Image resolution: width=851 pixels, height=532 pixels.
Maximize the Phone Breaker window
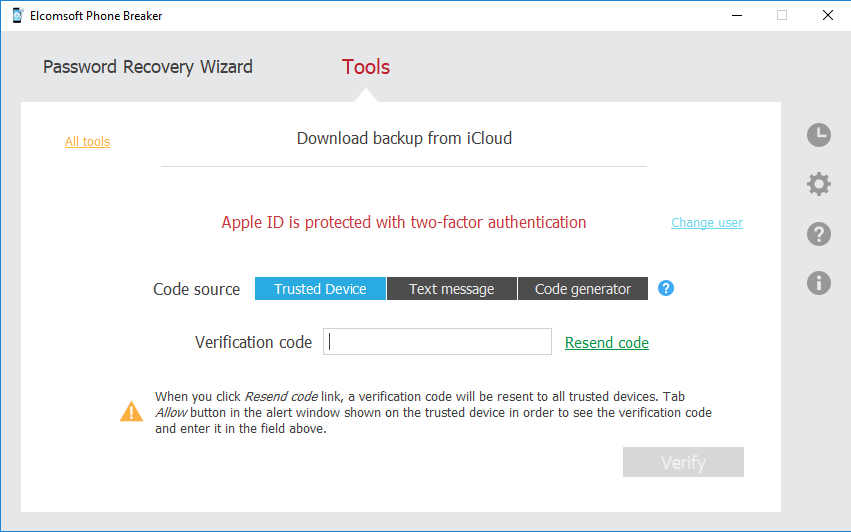pyautogui.click(x=781, y=15)
